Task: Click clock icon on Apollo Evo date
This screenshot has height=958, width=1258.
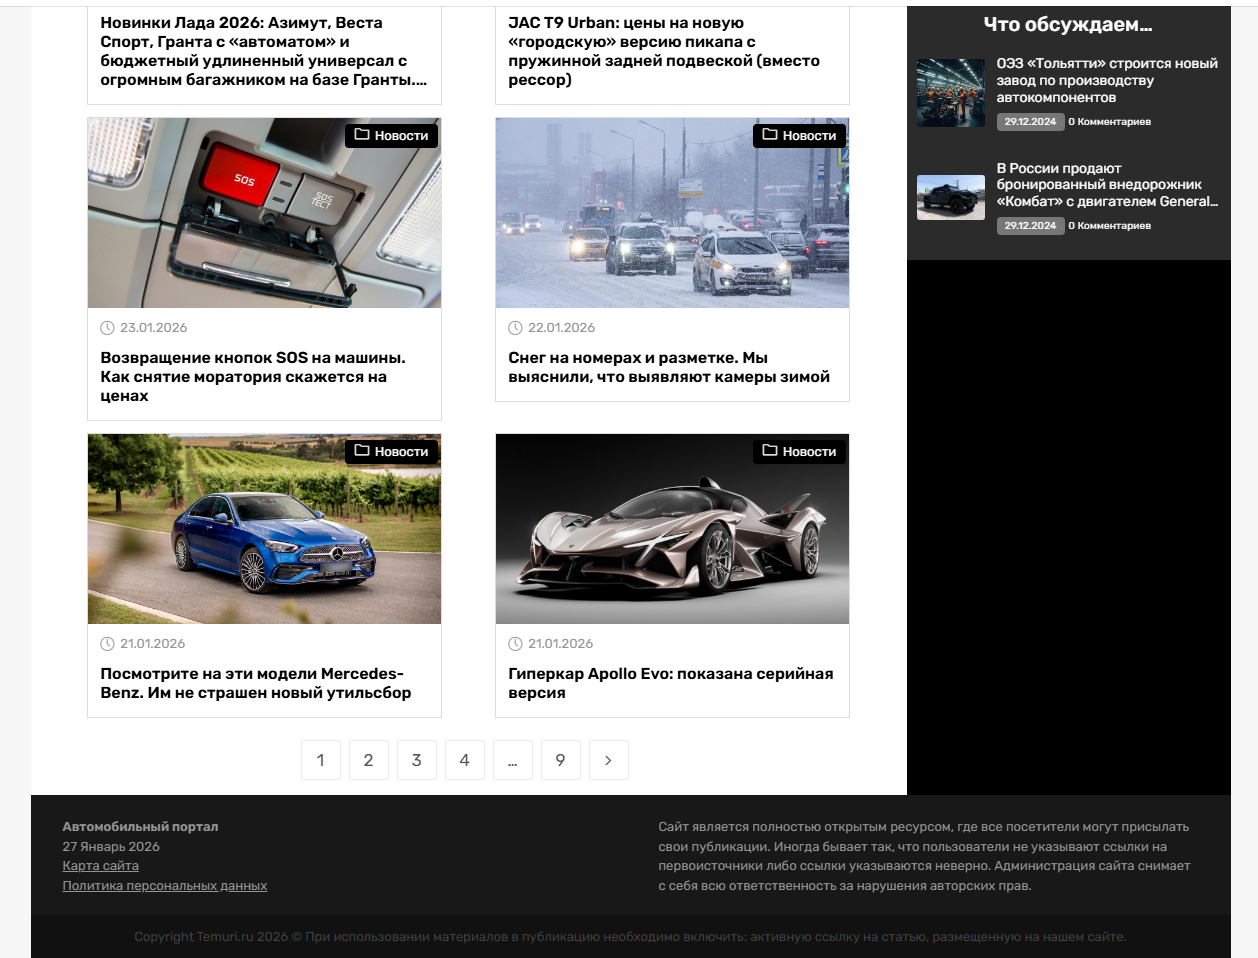Action: 516,644
